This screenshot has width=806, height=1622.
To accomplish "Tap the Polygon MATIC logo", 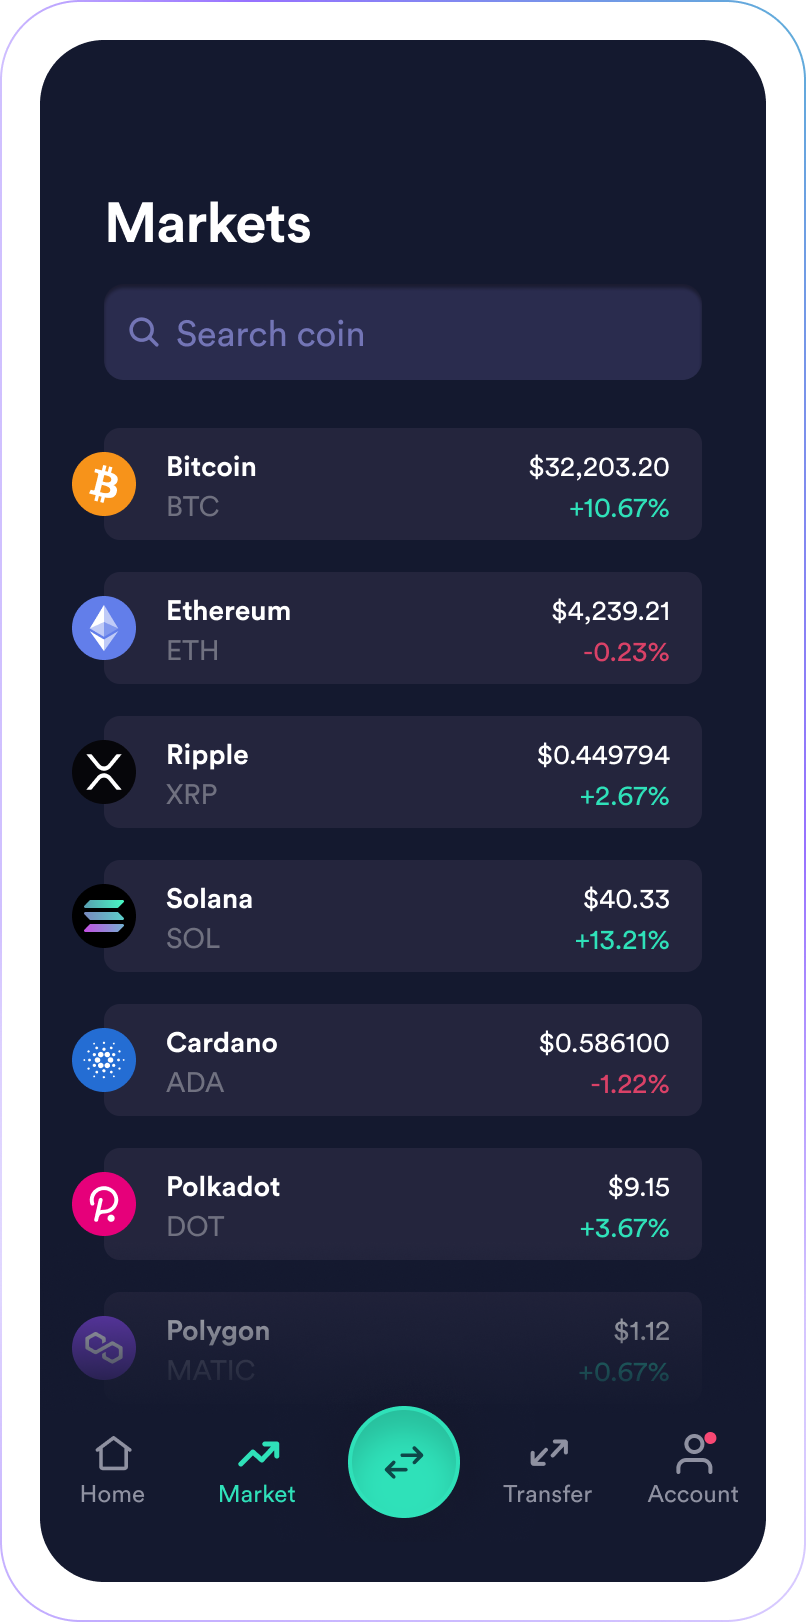I will point(104,1348).
